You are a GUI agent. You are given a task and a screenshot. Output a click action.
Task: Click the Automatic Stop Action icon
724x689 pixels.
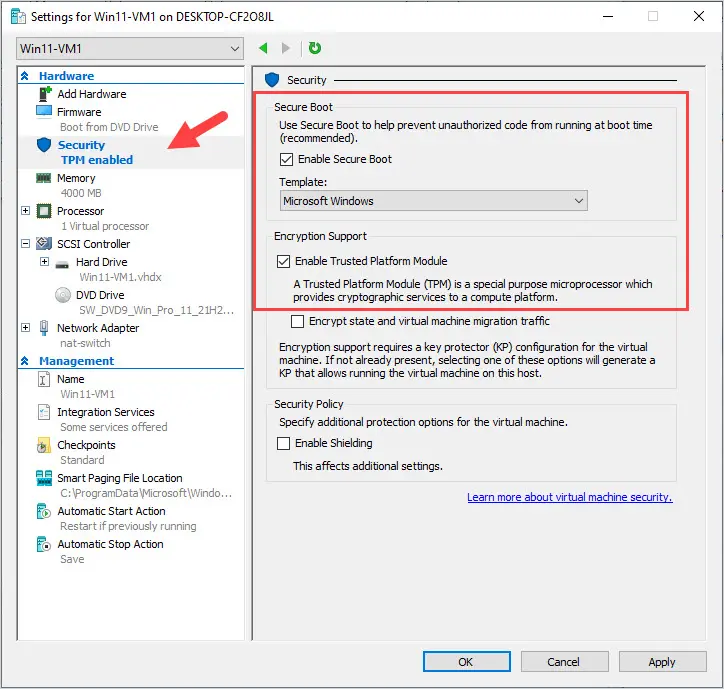tap(43, 544)
